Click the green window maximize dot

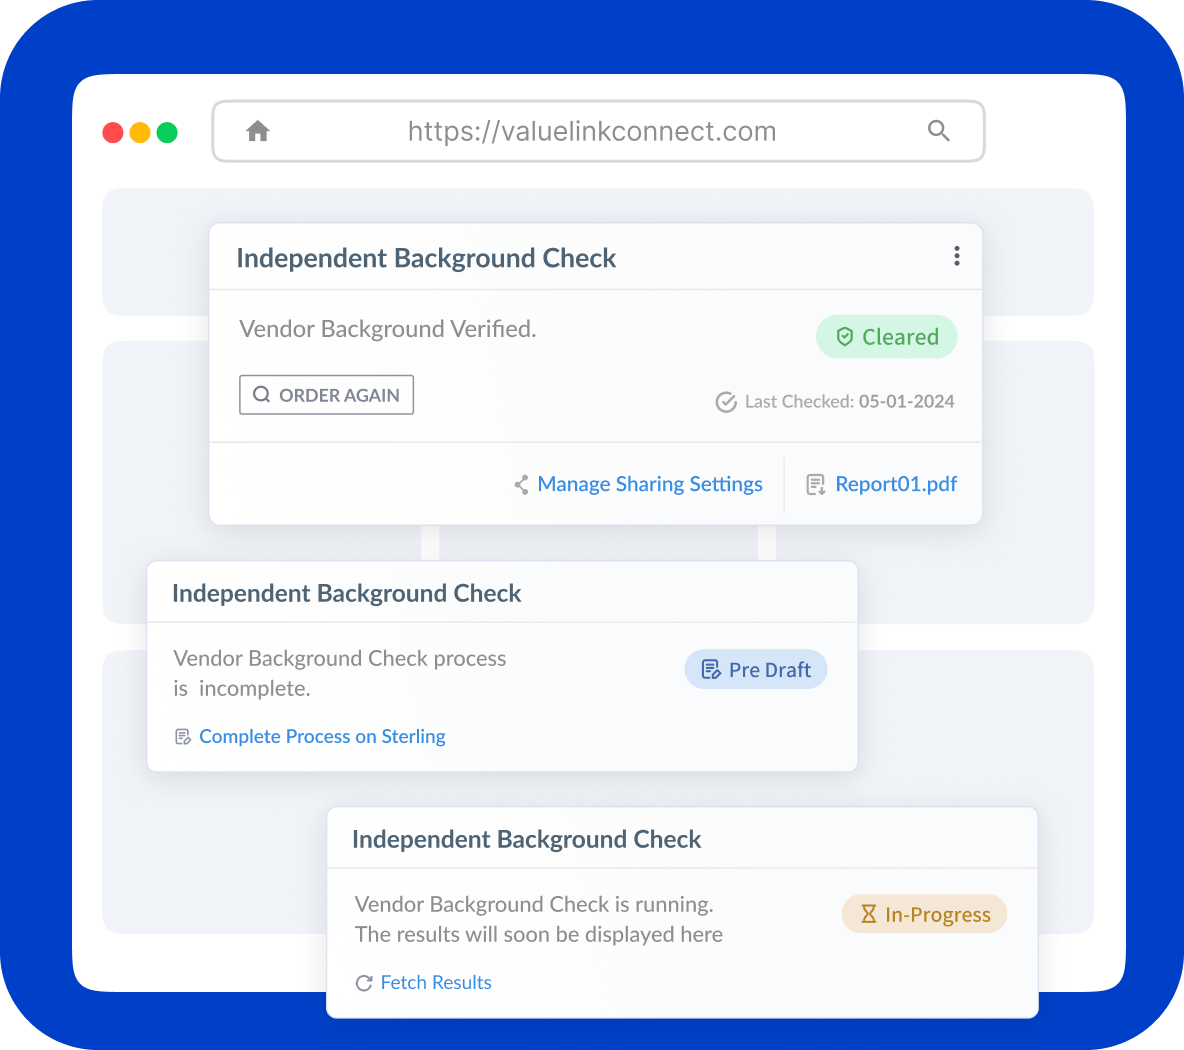pyautogui.click(x=167, y=132)
